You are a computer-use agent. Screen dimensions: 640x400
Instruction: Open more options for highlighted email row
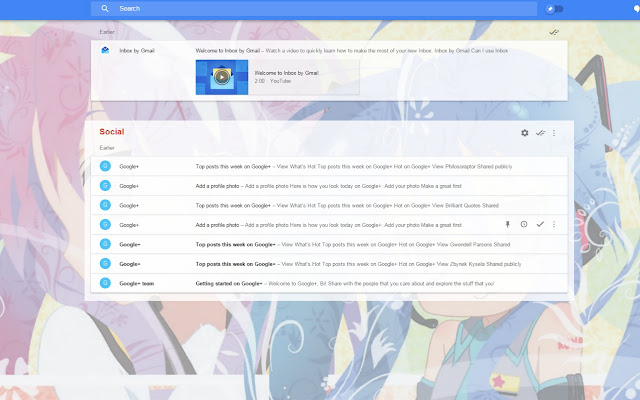coord(554,224)
